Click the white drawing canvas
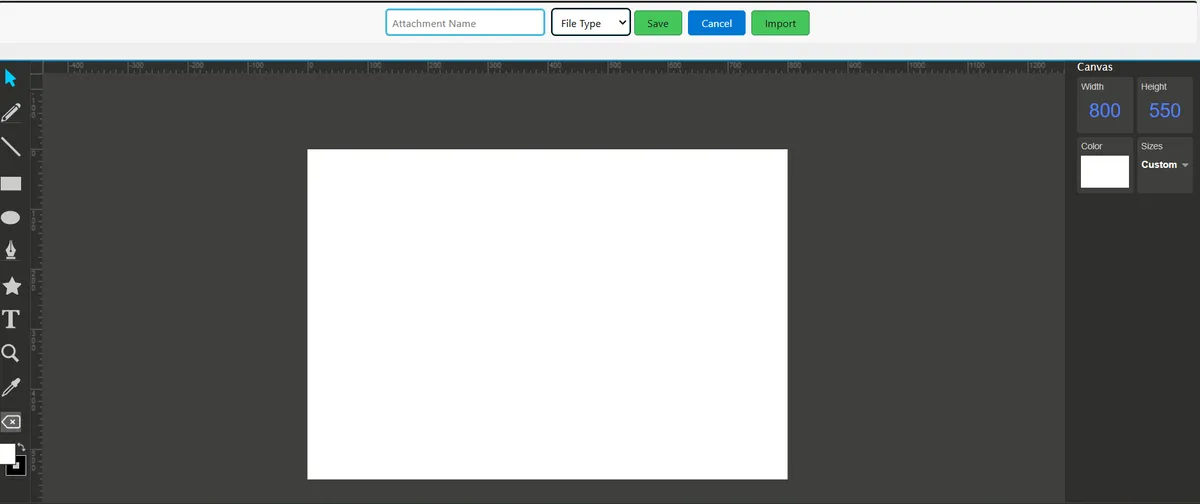The width and height of the screenshot is (1200, 504). tap(547, 314)
